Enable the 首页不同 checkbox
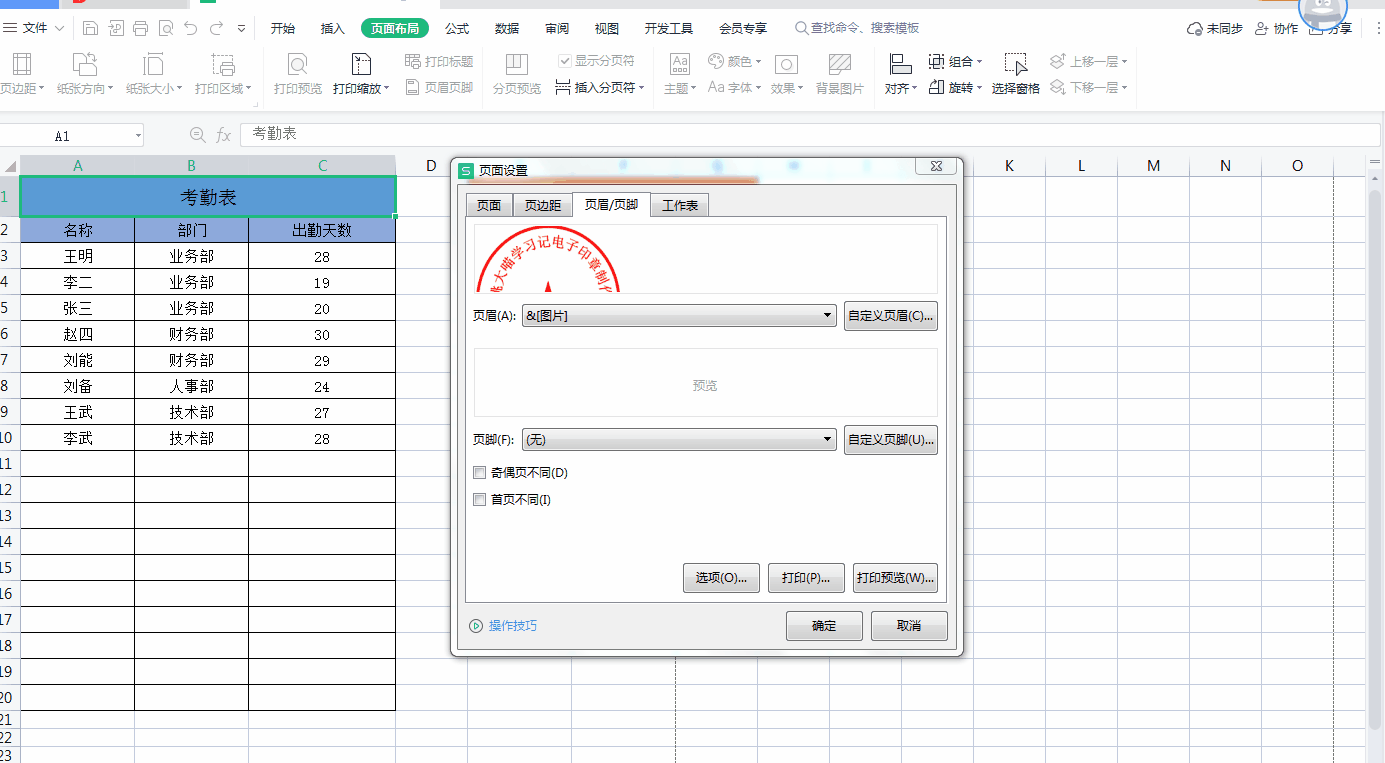This screenshot has width=1385, height=763. 479,500
